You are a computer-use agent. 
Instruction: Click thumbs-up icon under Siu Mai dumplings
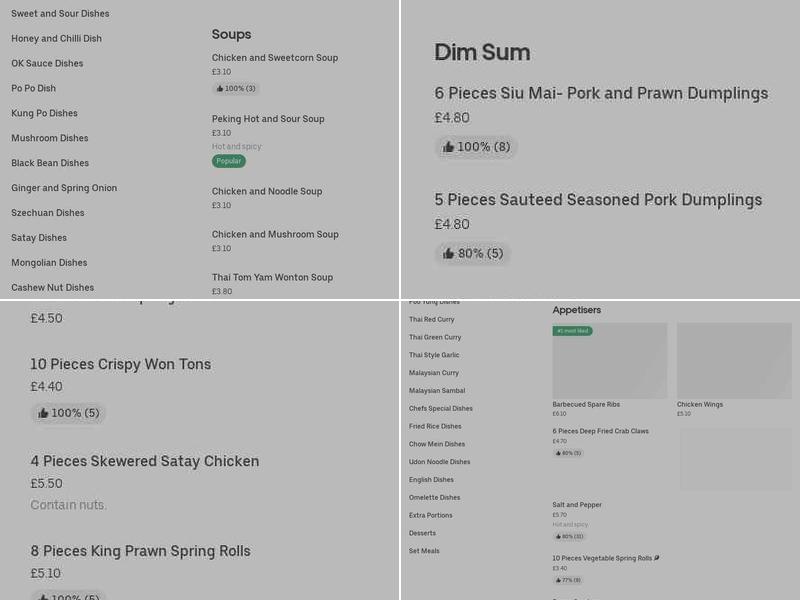point(448,147)
